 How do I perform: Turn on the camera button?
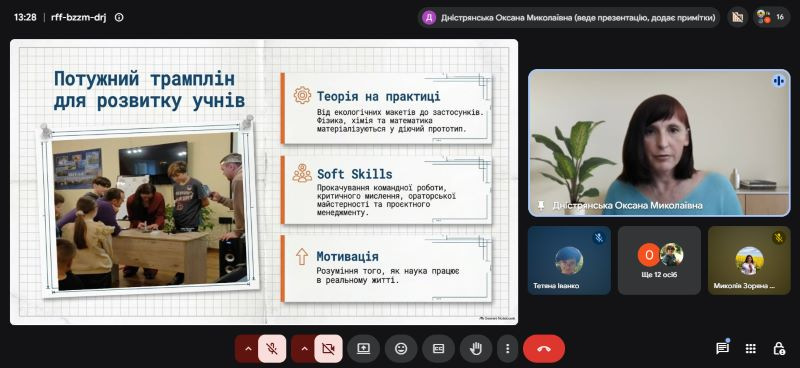[328, 349]
